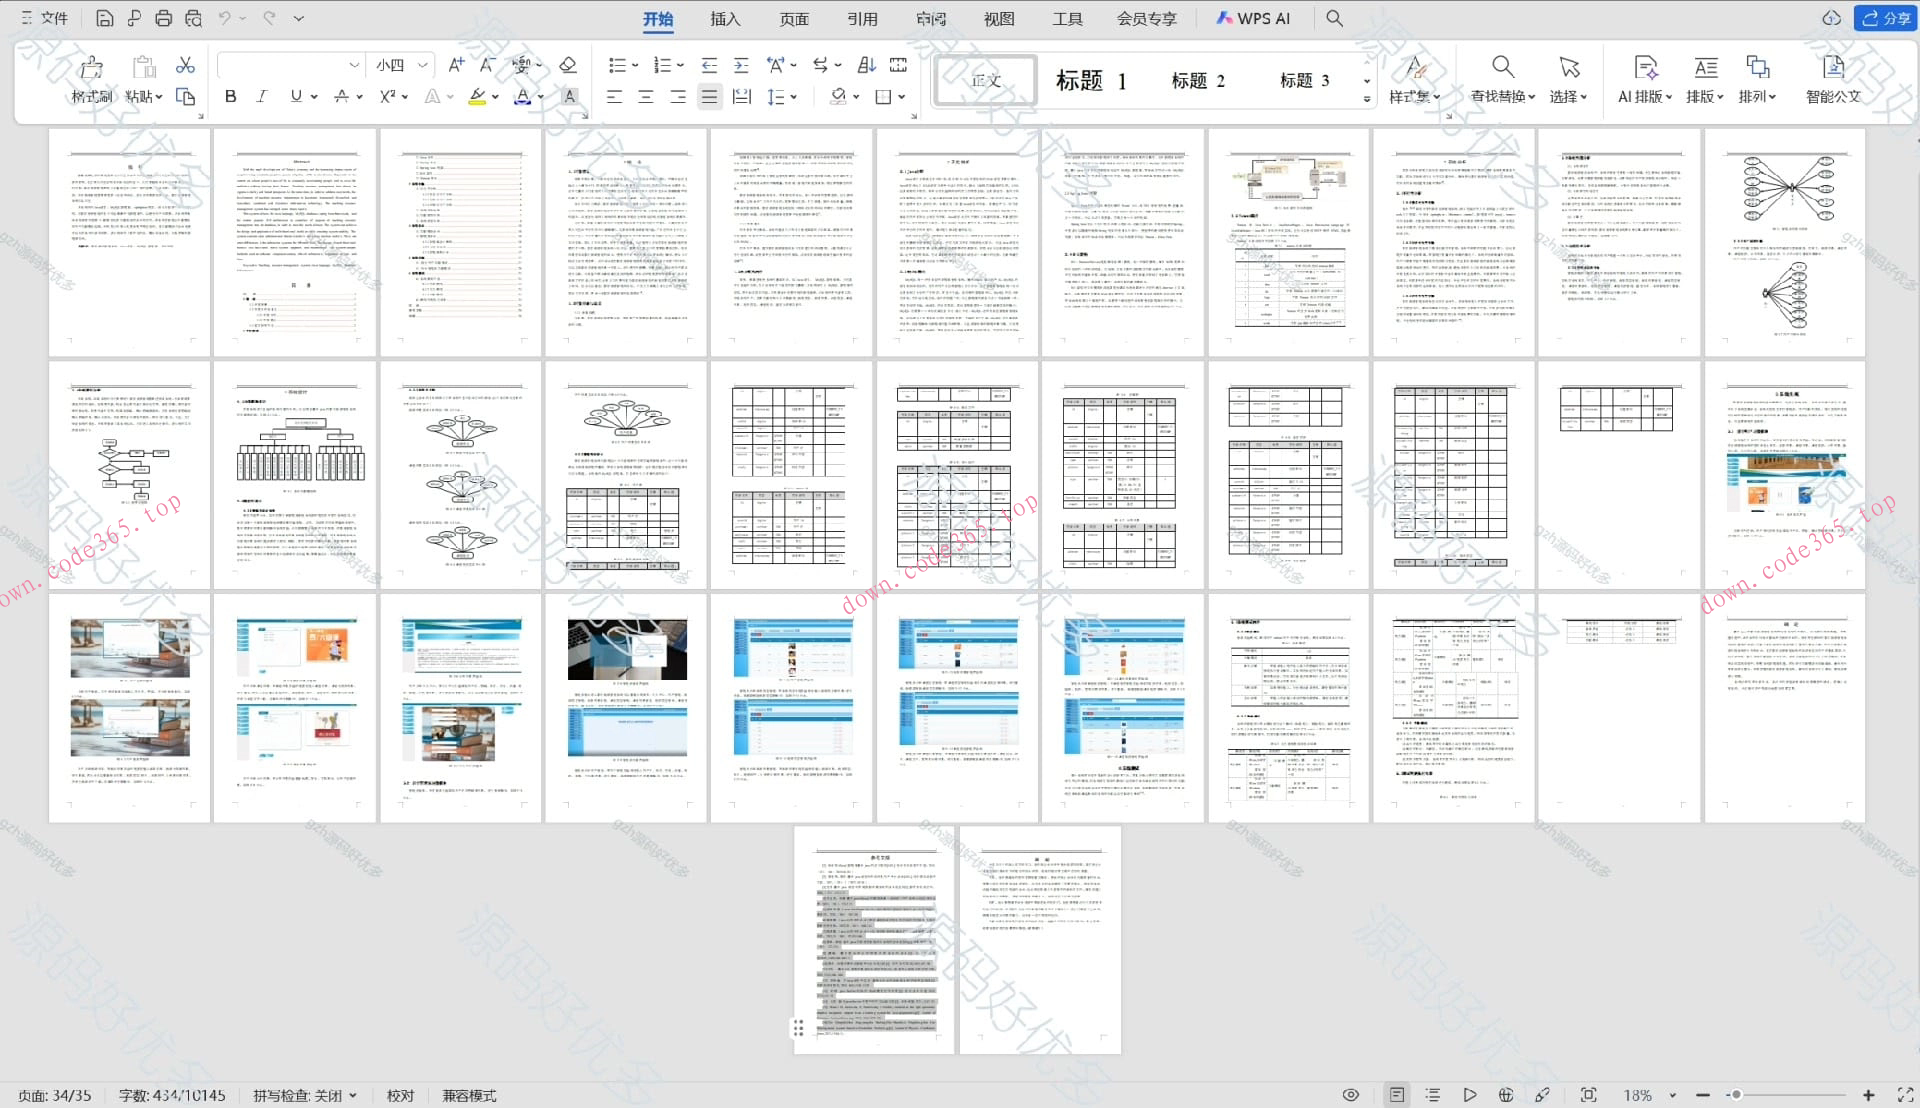Viewport: 1920px width, 1108px height.
Task: Toggle Italic formatting
Action: click(261, 96)
